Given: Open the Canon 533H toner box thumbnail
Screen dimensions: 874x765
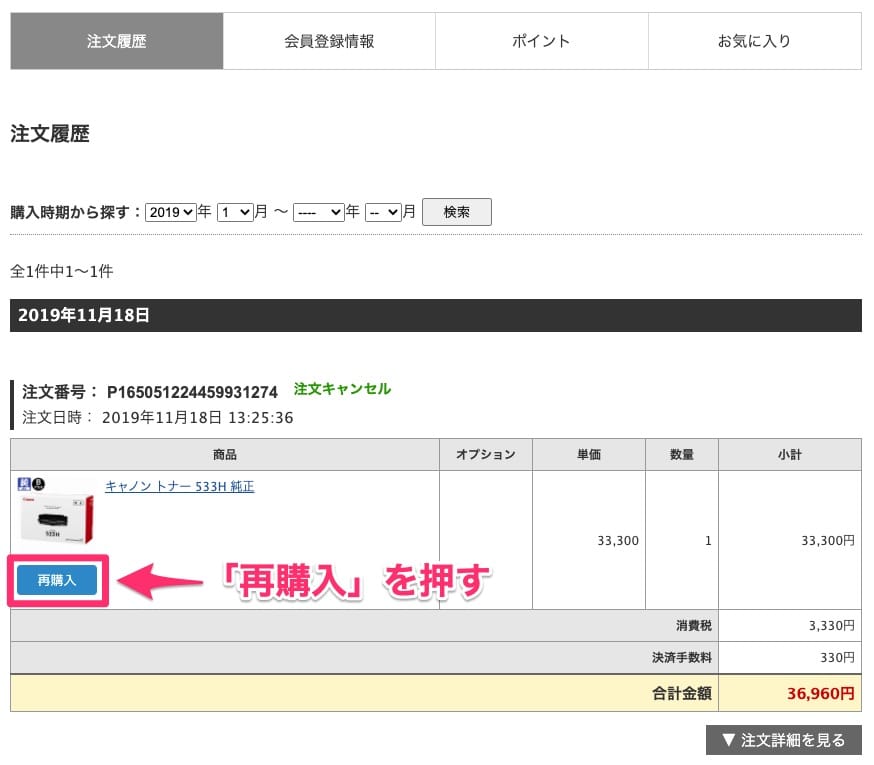Looking at the screenshot, I should pos(57,518).
